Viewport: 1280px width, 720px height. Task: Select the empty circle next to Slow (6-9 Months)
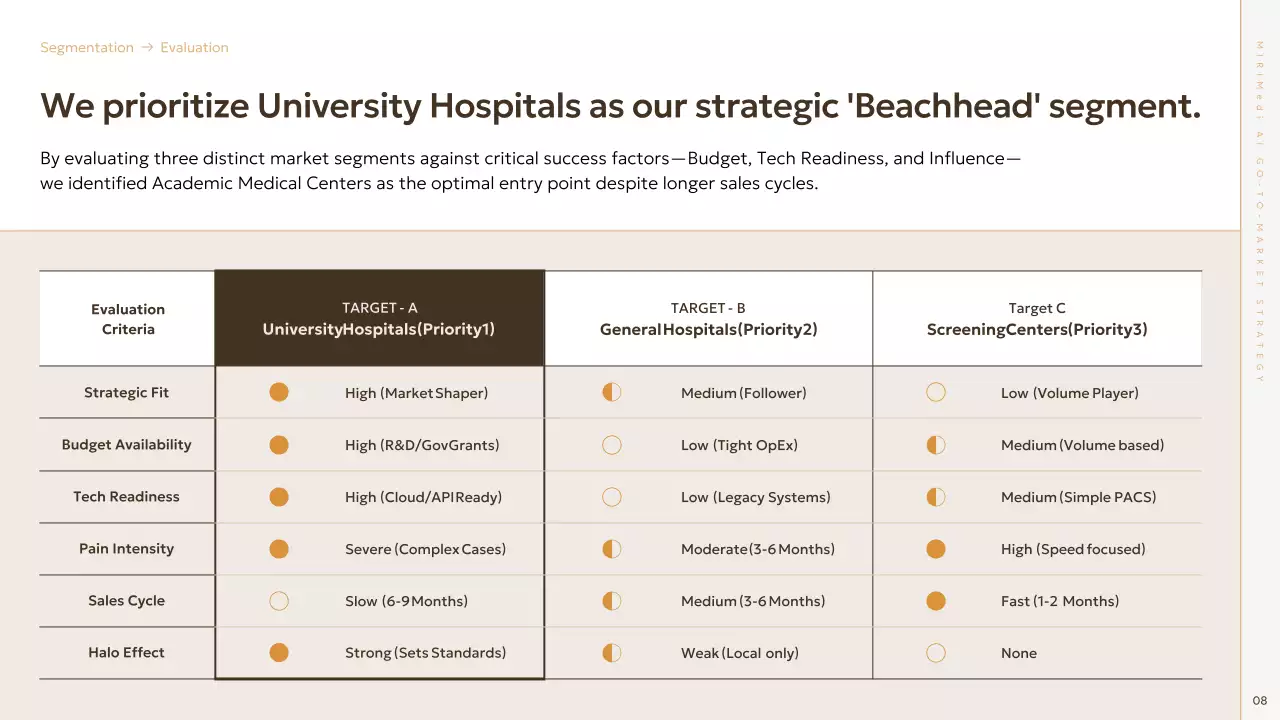279,601
